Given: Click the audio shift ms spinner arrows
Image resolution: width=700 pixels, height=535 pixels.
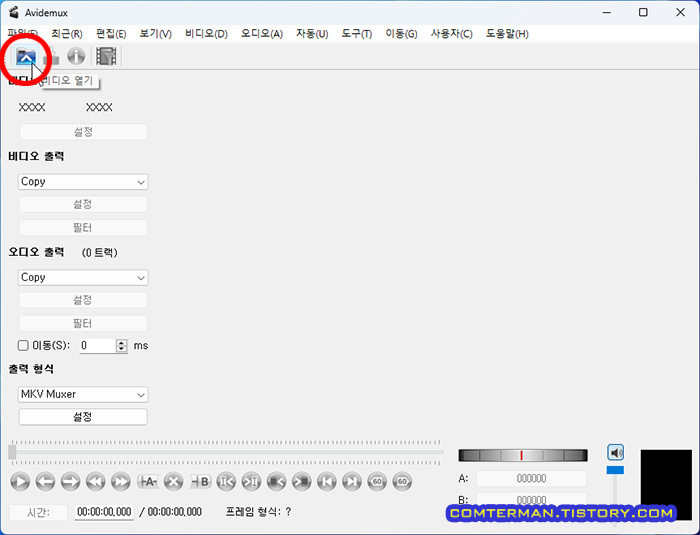Looking at the screenshot, I should click(121, 346).
